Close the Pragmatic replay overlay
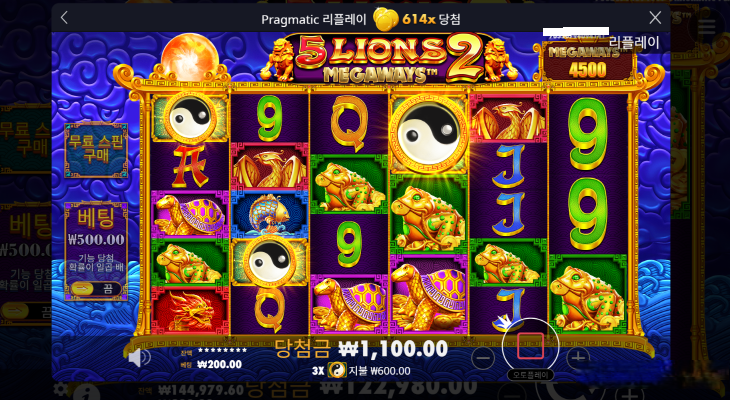This screenshot has height=400, width=730. click(655, 18)
